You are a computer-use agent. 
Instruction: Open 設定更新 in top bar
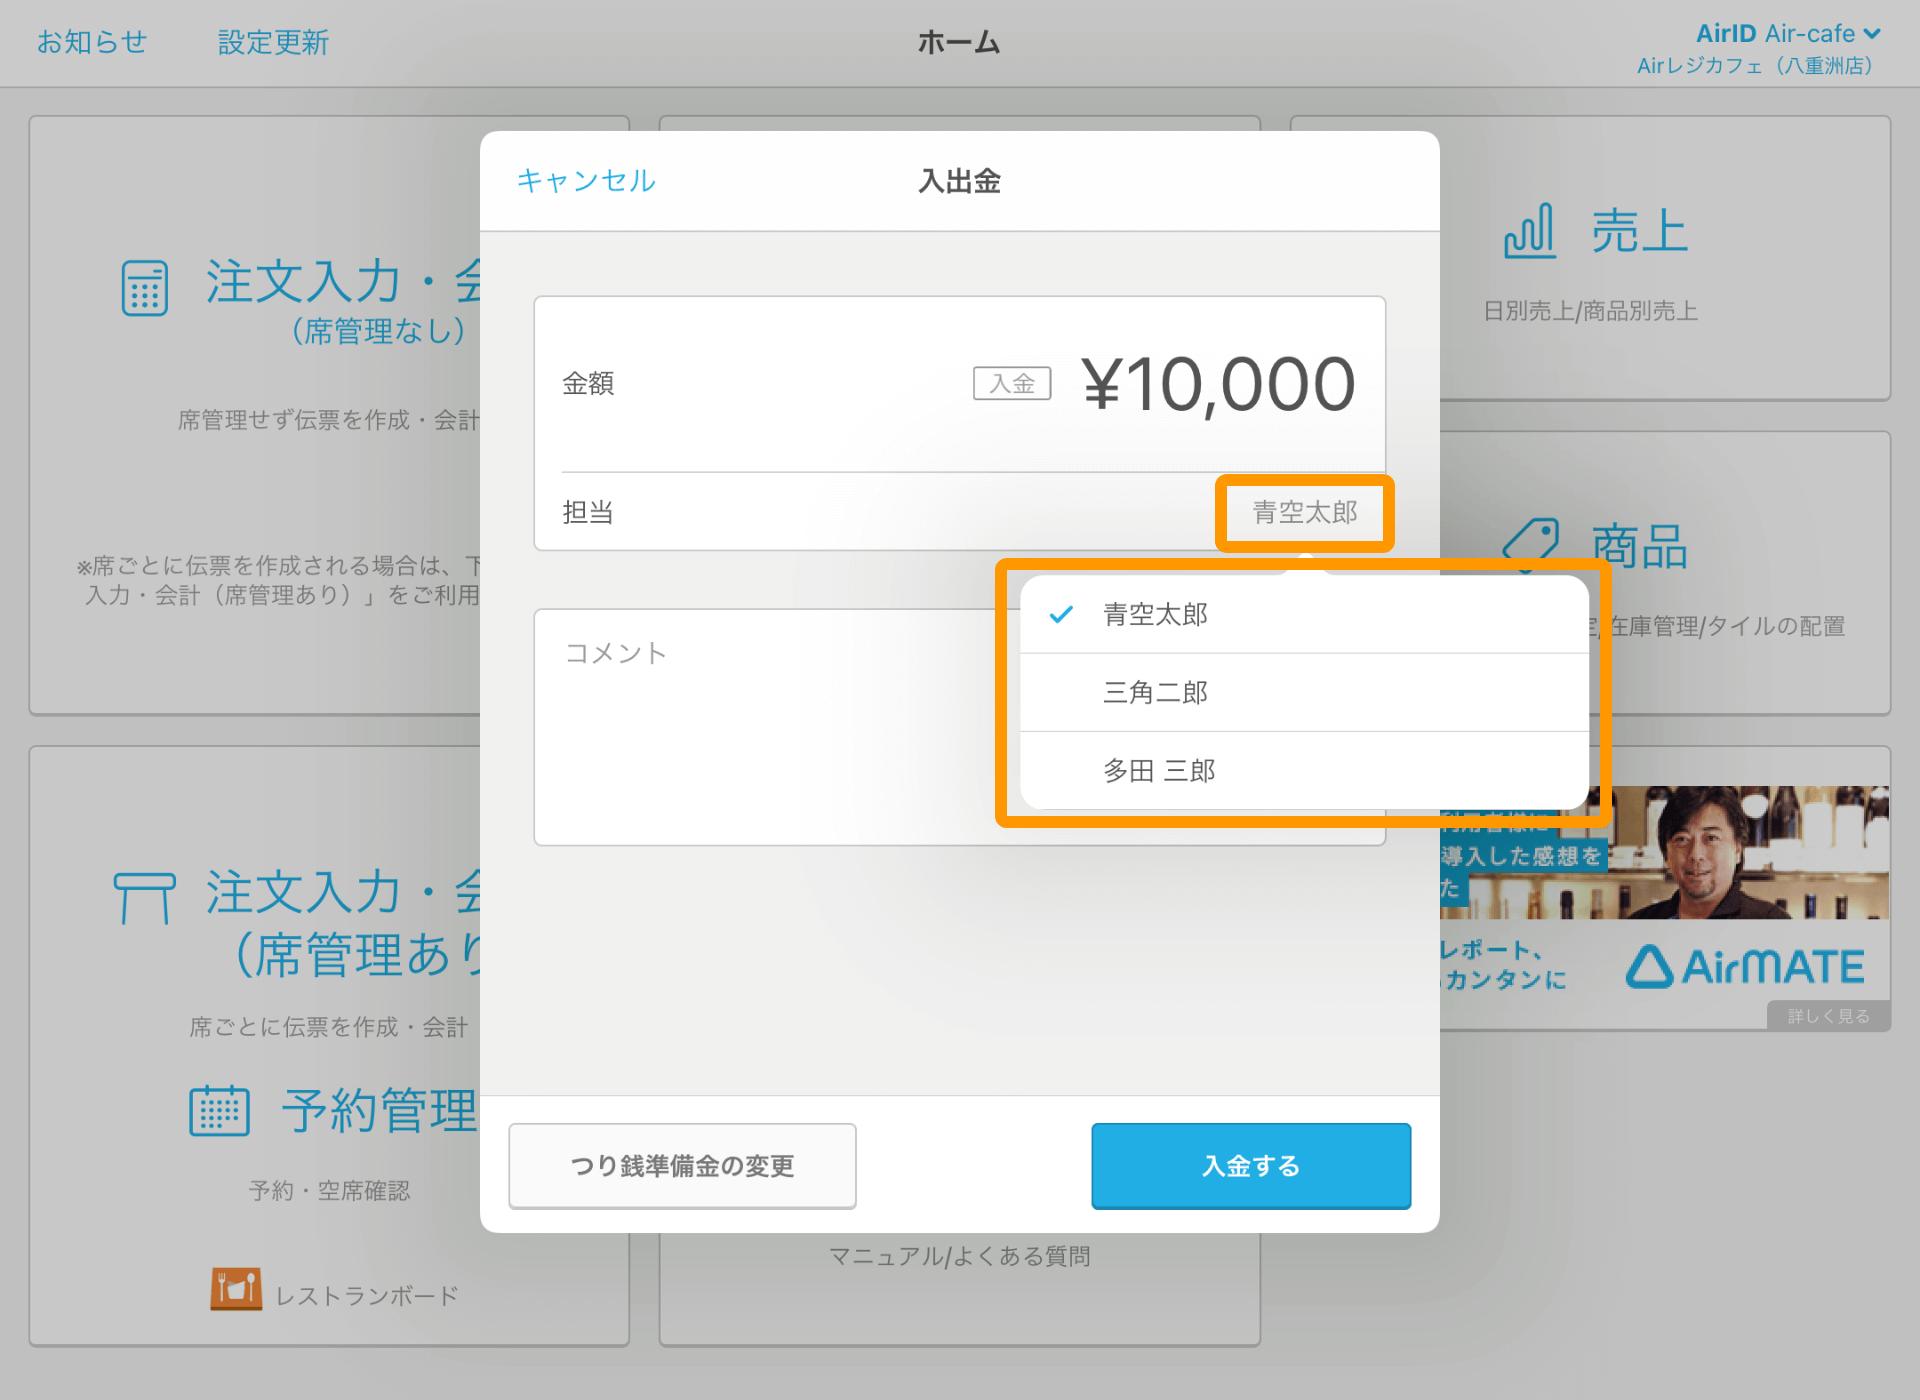273,42
